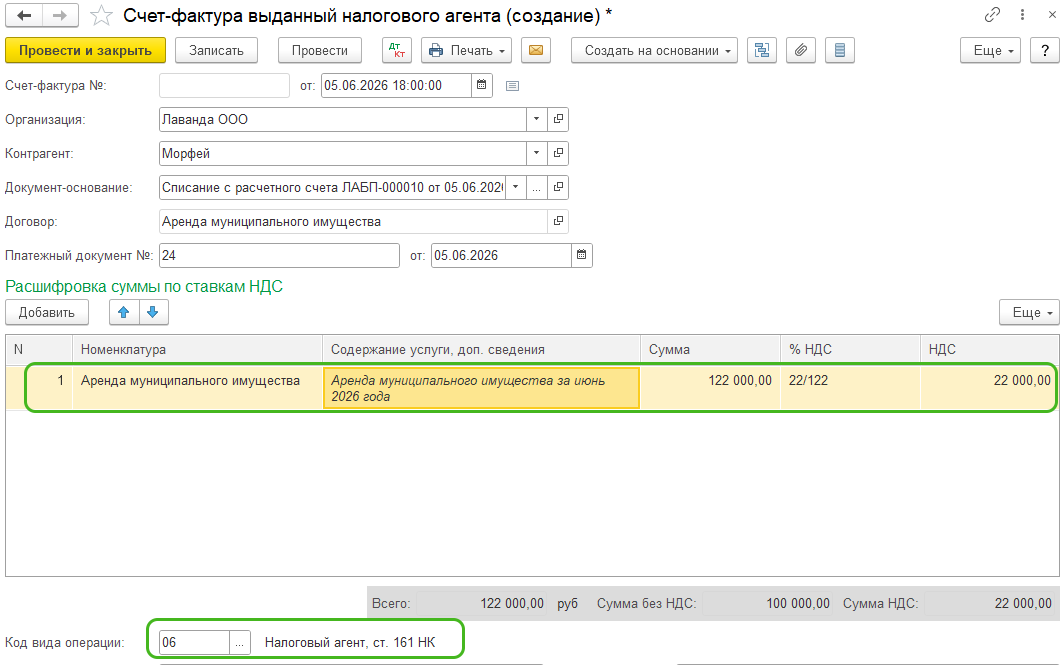The width and height of the screenshot is (1064, 665).
Task: Open help with question mark button
Action: click(x=1044, y=50)
